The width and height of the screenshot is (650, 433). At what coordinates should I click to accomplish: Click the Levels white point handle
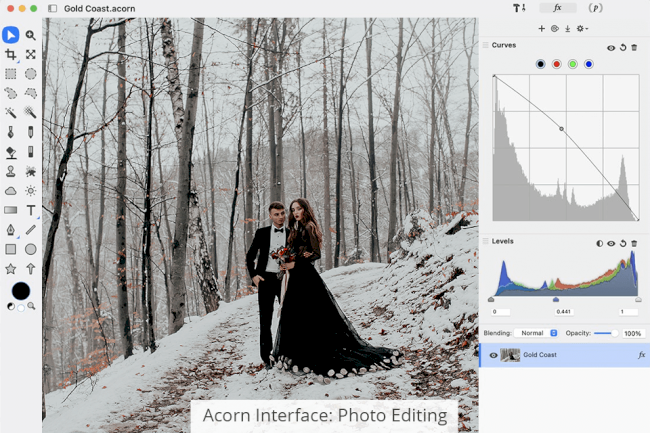[638, 299]
